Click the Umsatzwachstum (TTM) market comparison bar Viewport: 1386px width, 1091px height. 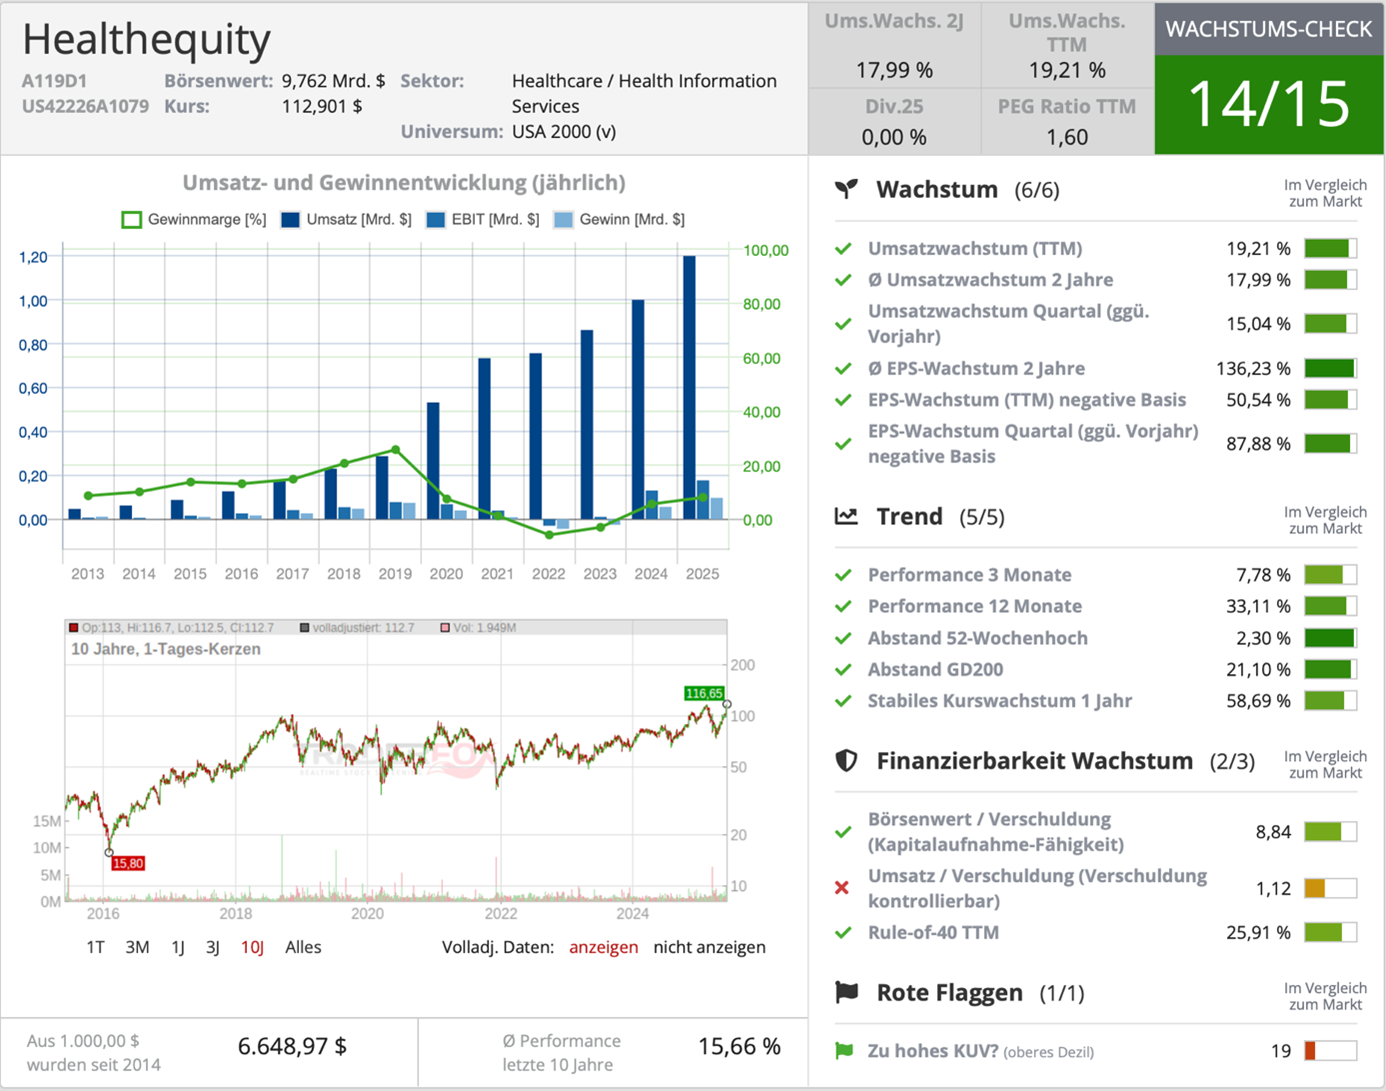point(1330,249)
